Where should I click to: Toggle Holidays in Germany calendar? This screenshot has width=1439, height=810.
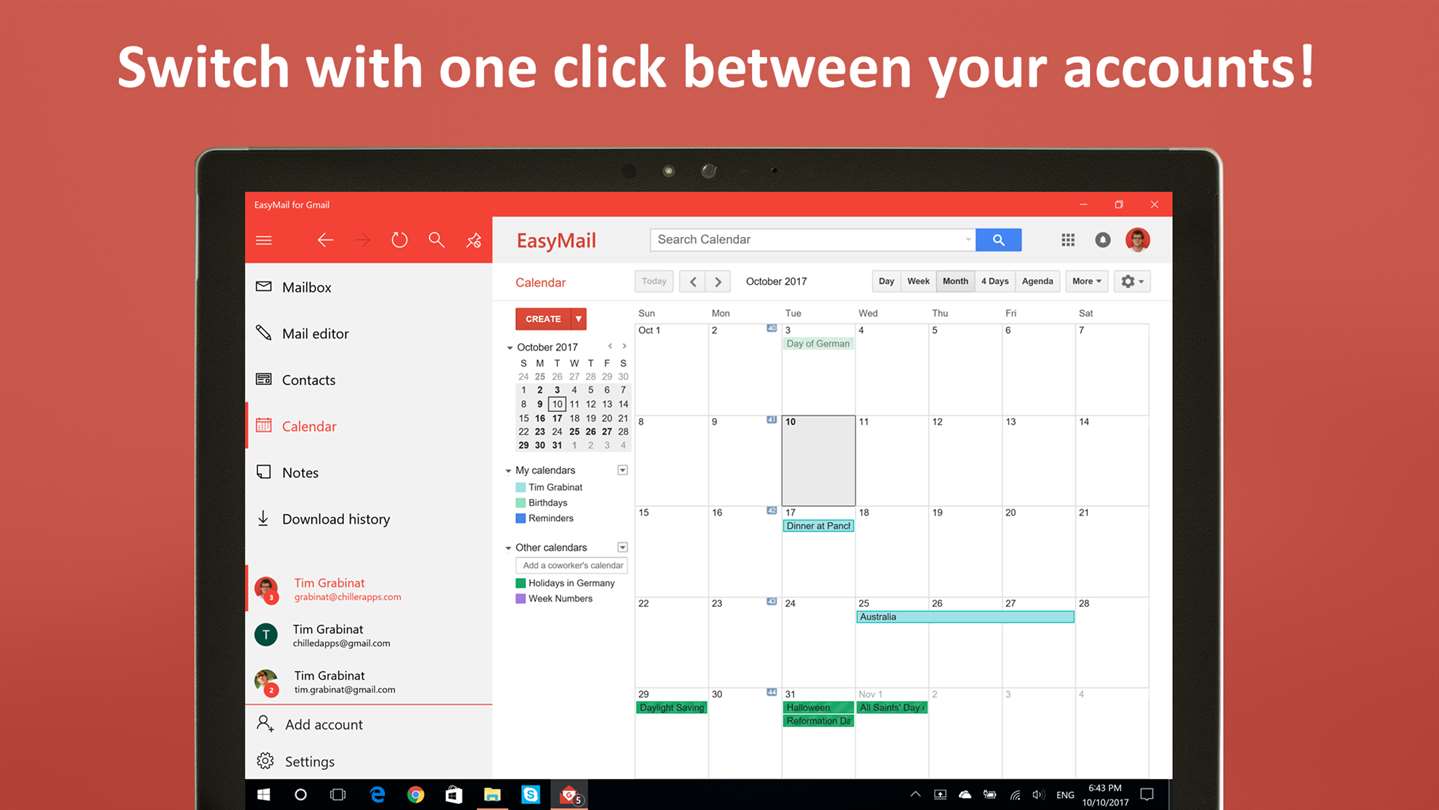(520, 583)
